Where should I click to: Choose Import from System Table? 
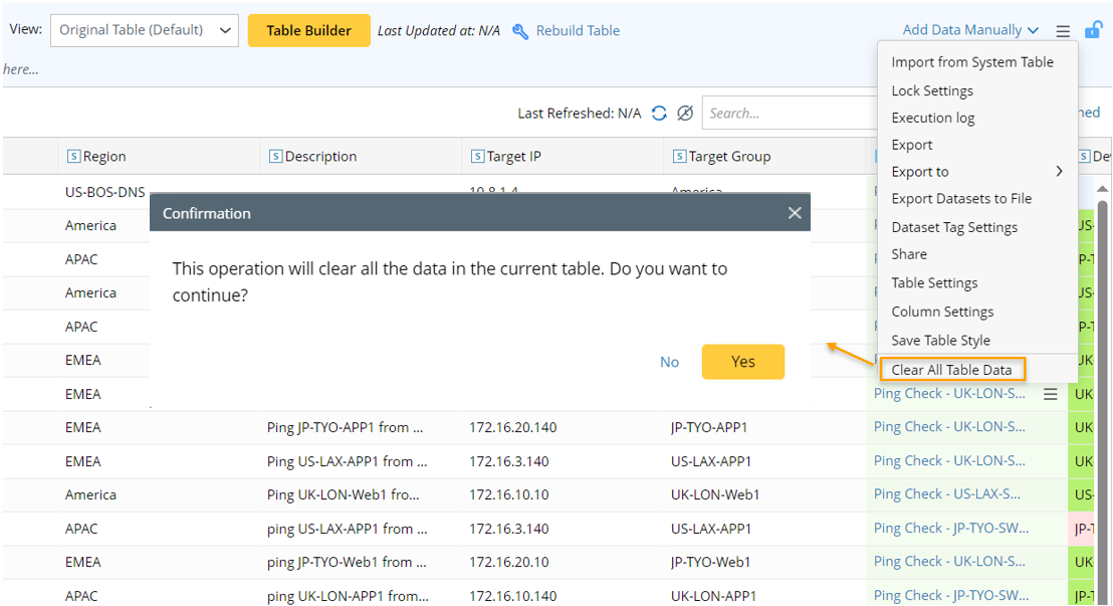click(972, 62)
